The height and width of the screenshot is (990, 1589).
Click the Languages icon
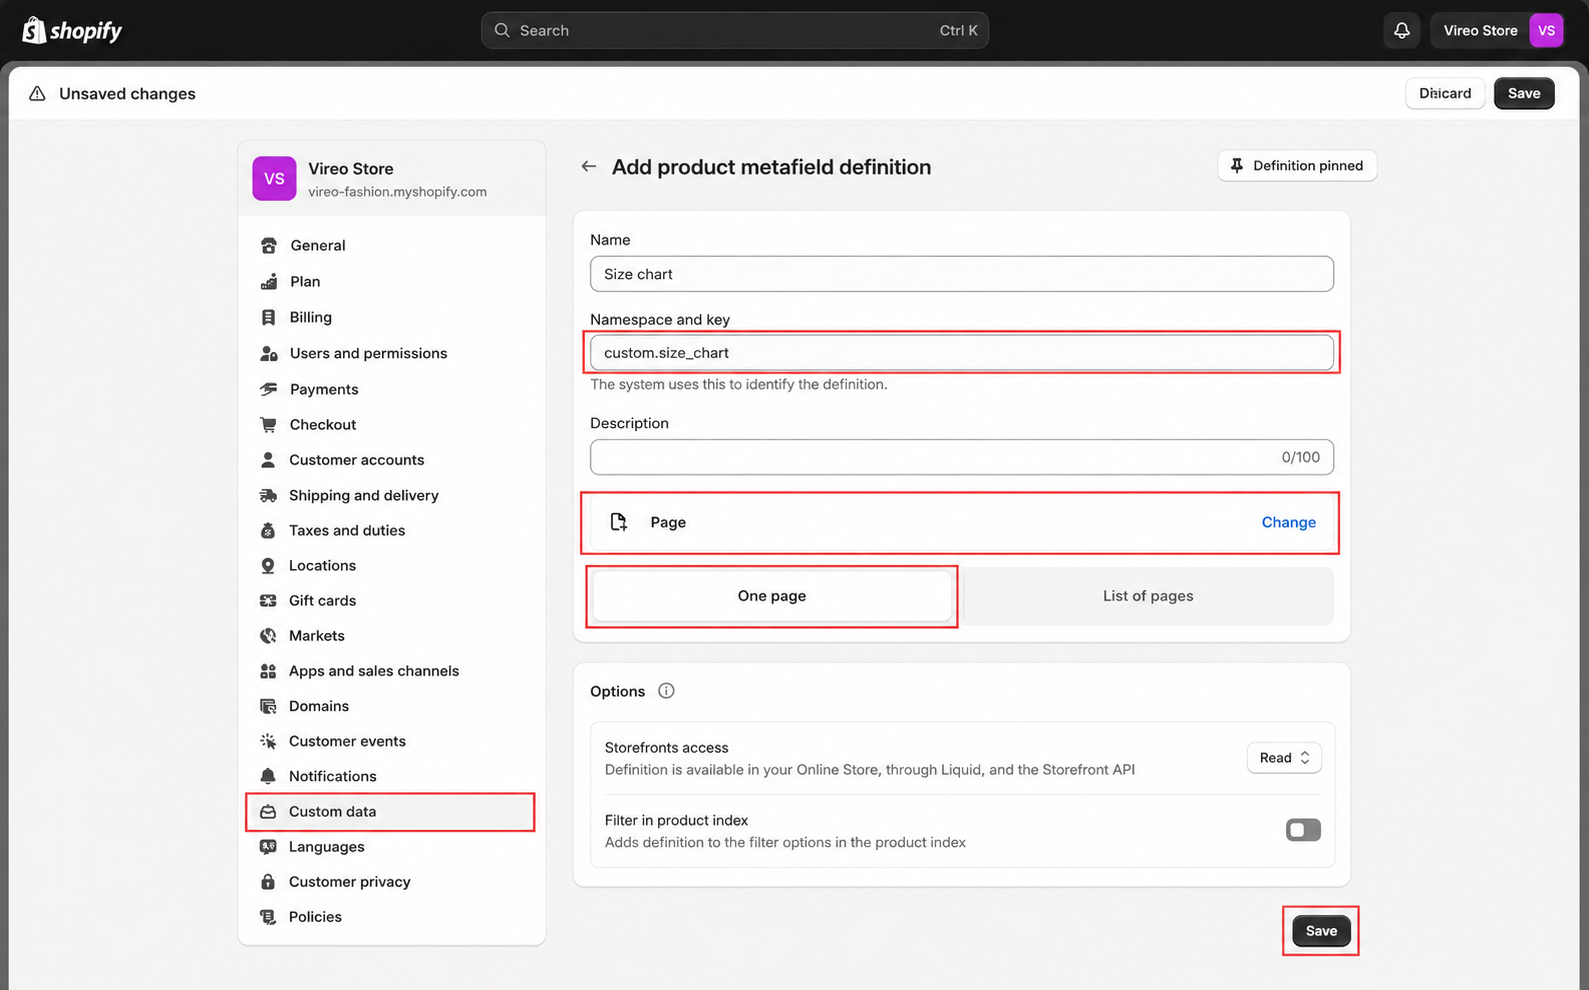point(268,847)
